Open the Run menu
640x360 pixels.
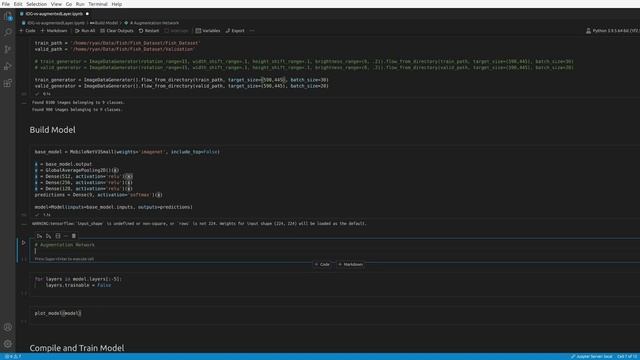coord(80,4)
